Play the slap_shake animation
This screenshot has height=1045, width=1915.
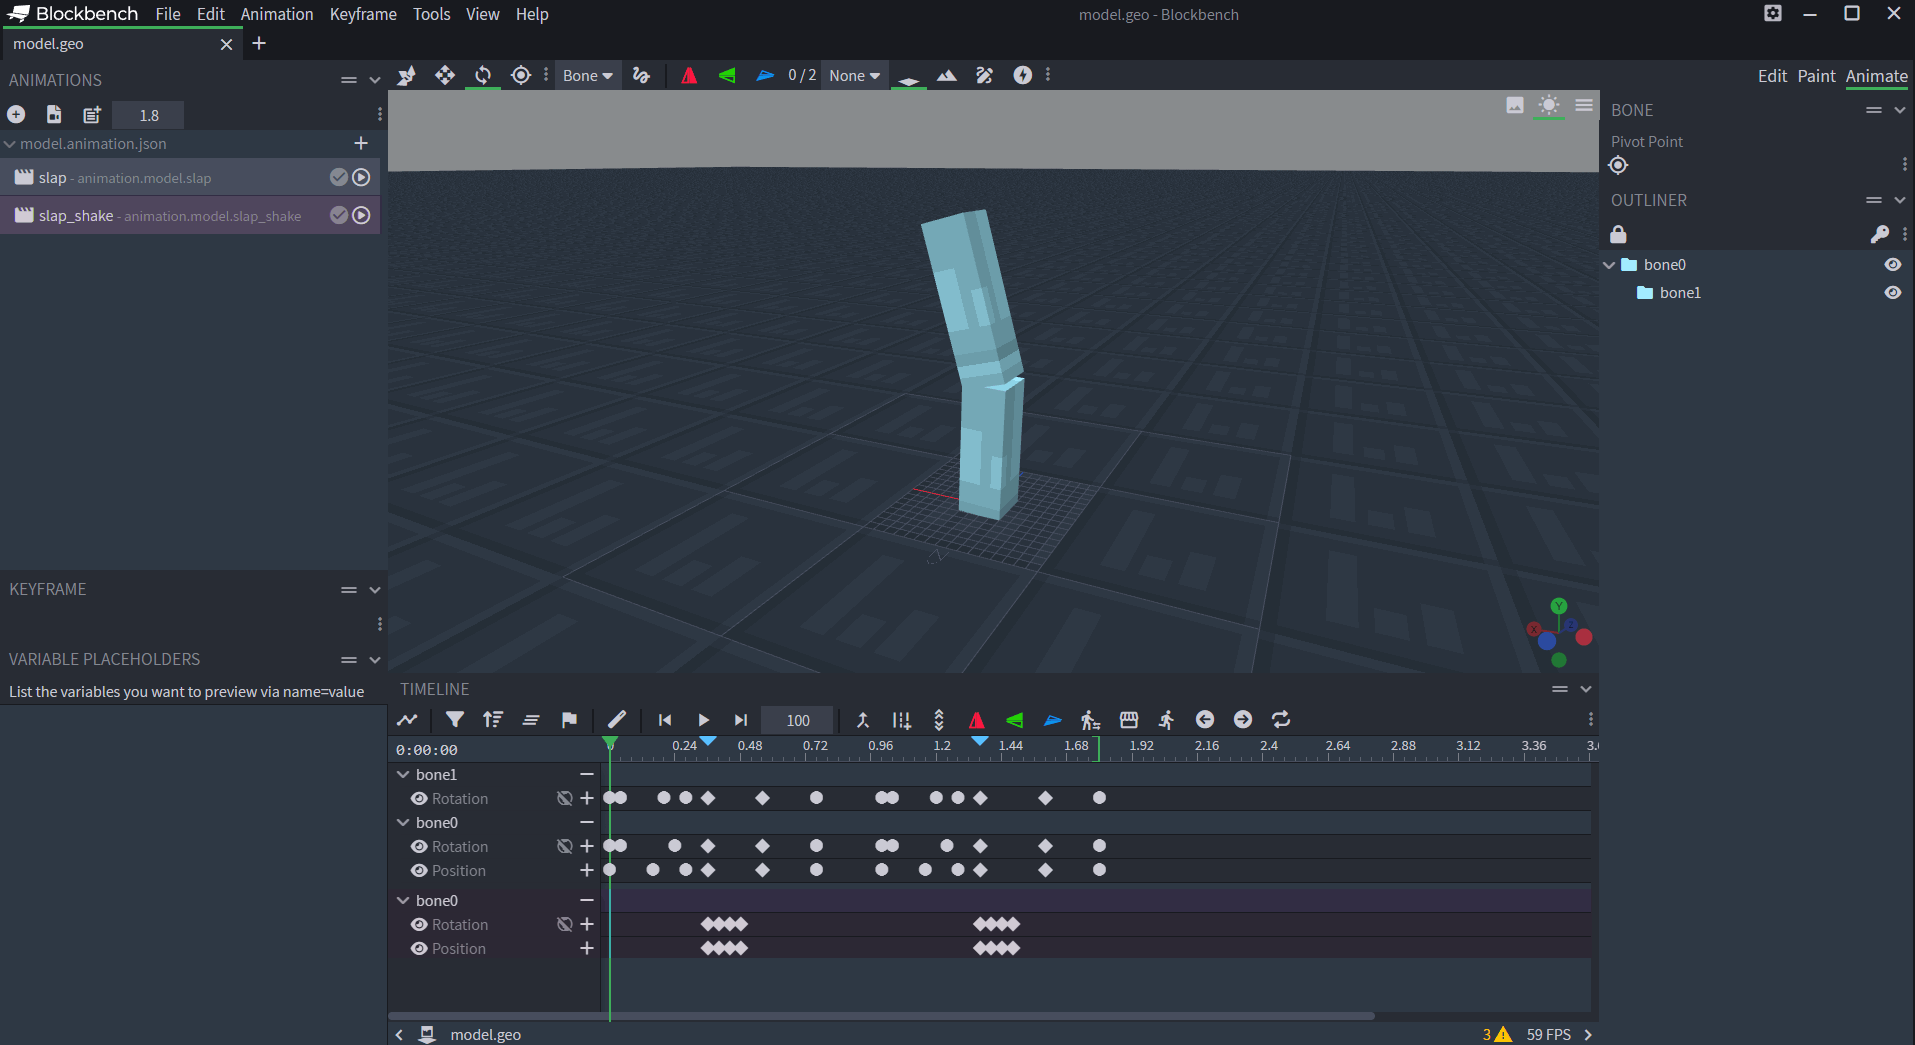pos(360,215)
